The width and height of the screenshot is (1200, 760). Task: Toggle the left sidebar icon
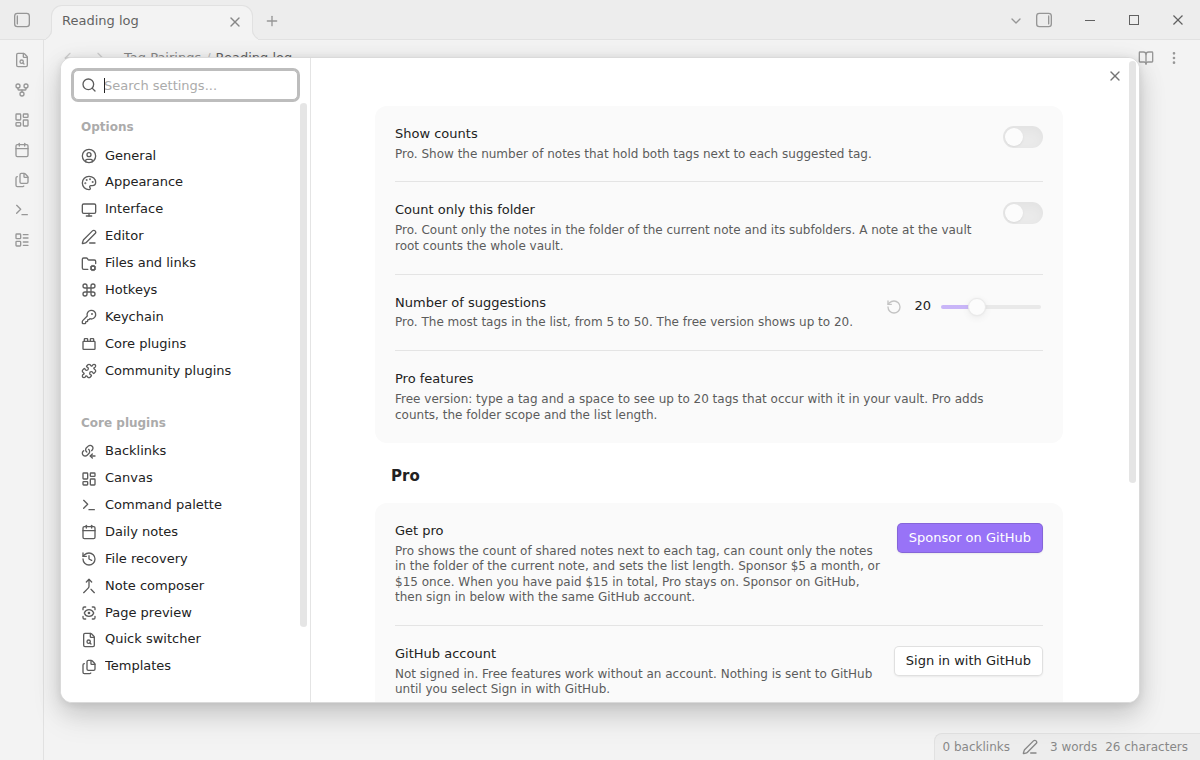click(x=22, y=20)
